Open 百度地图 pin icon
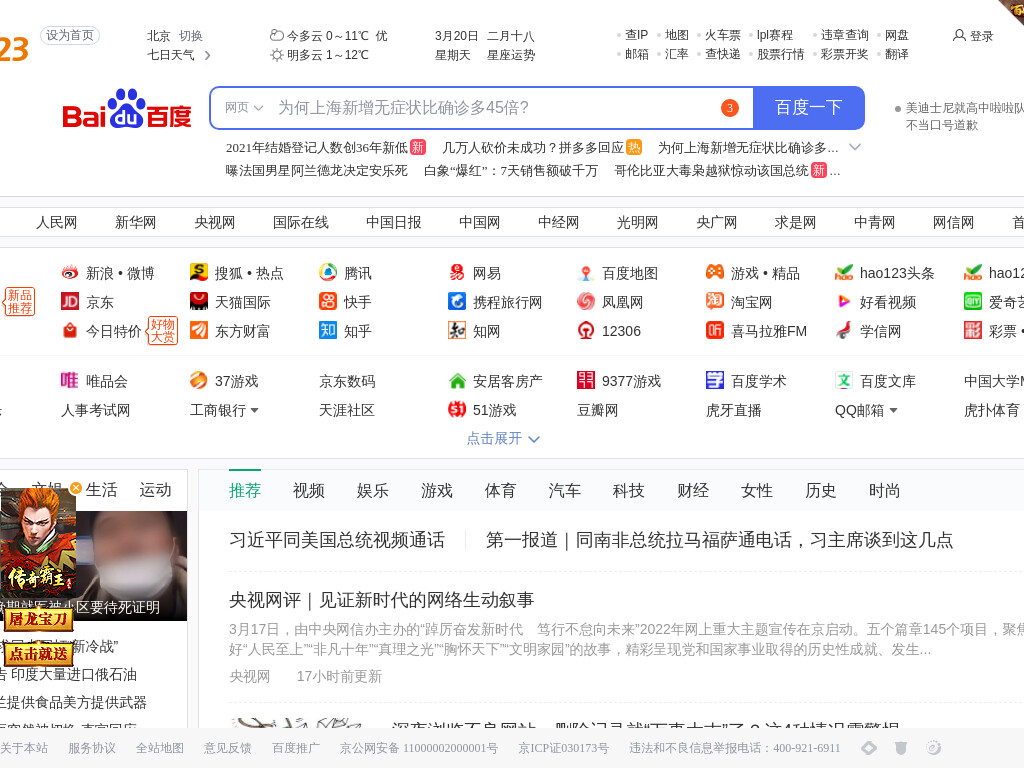Image resolution: width=1024 pixels, height=768 pixels. click(x=586, y=273)
